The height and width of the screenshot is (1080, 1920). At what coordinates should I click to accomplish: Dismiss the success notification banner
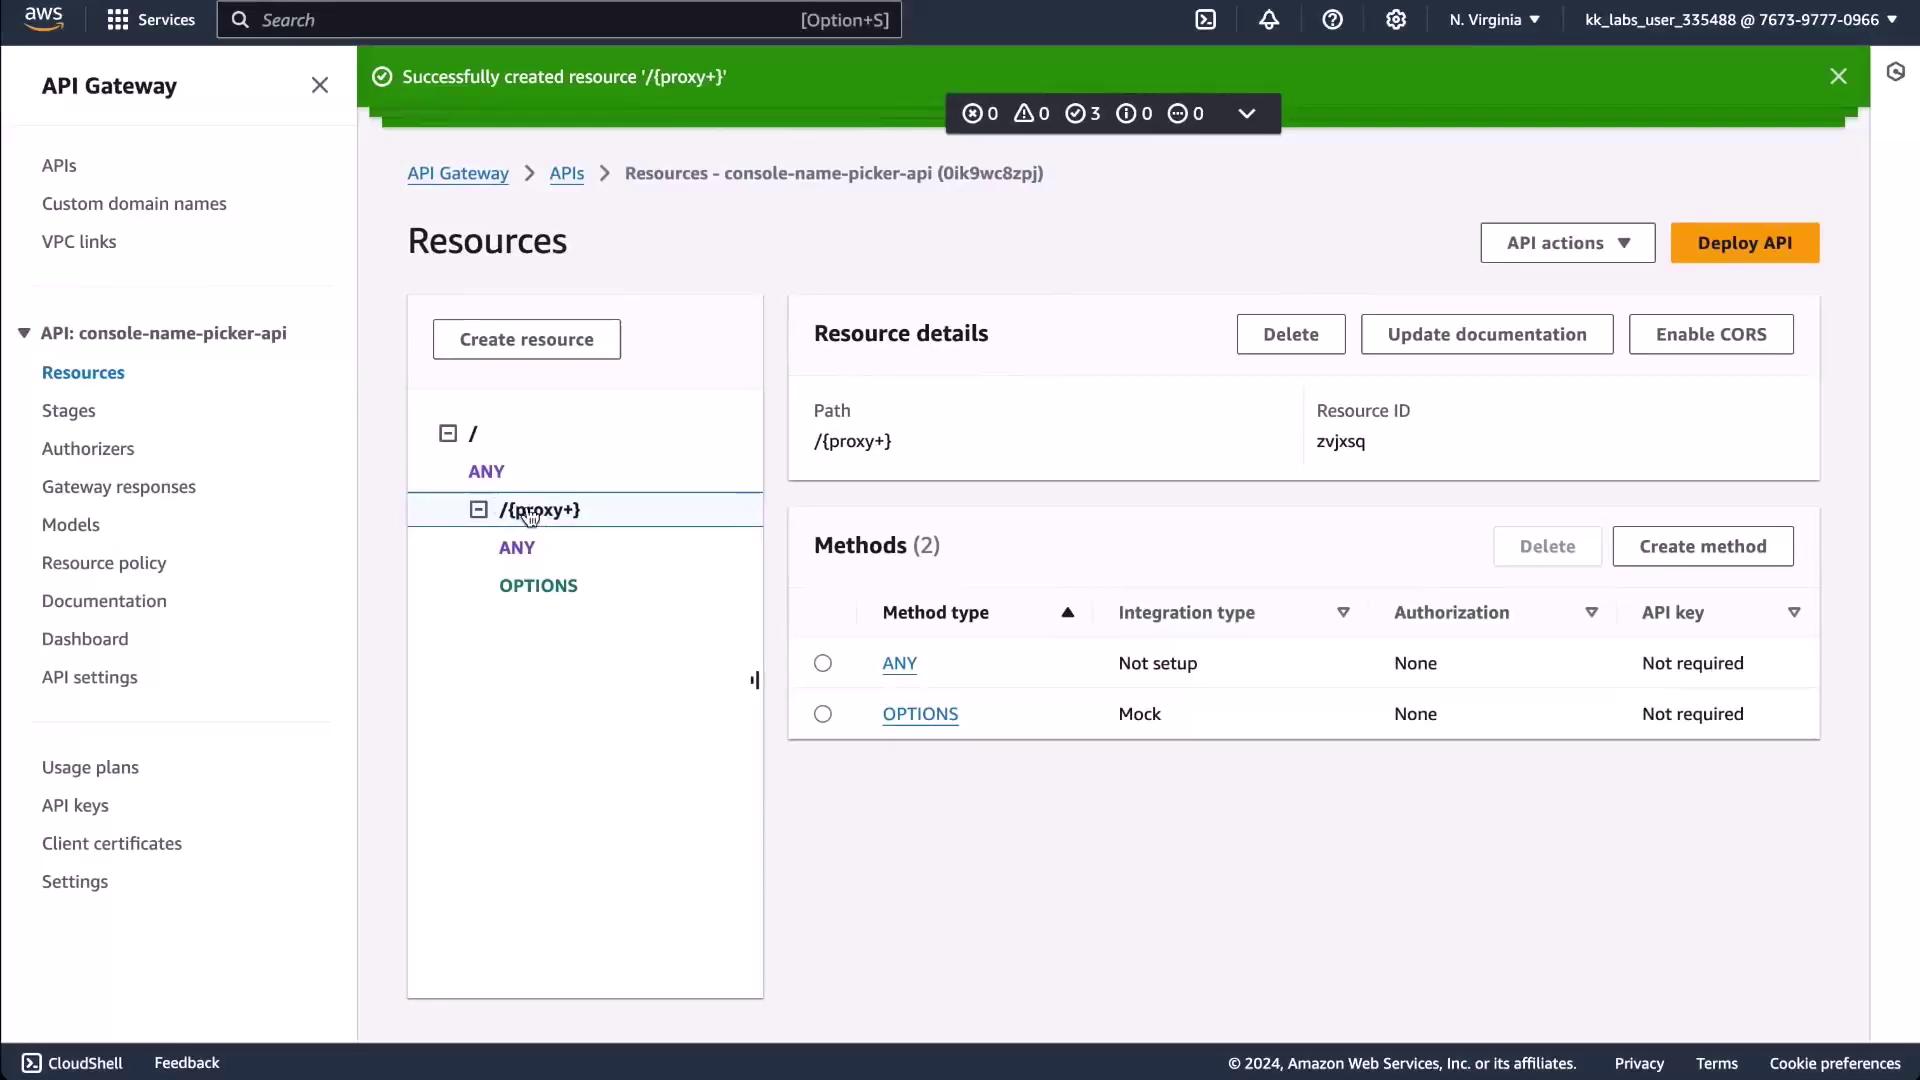pos(1838,76)
